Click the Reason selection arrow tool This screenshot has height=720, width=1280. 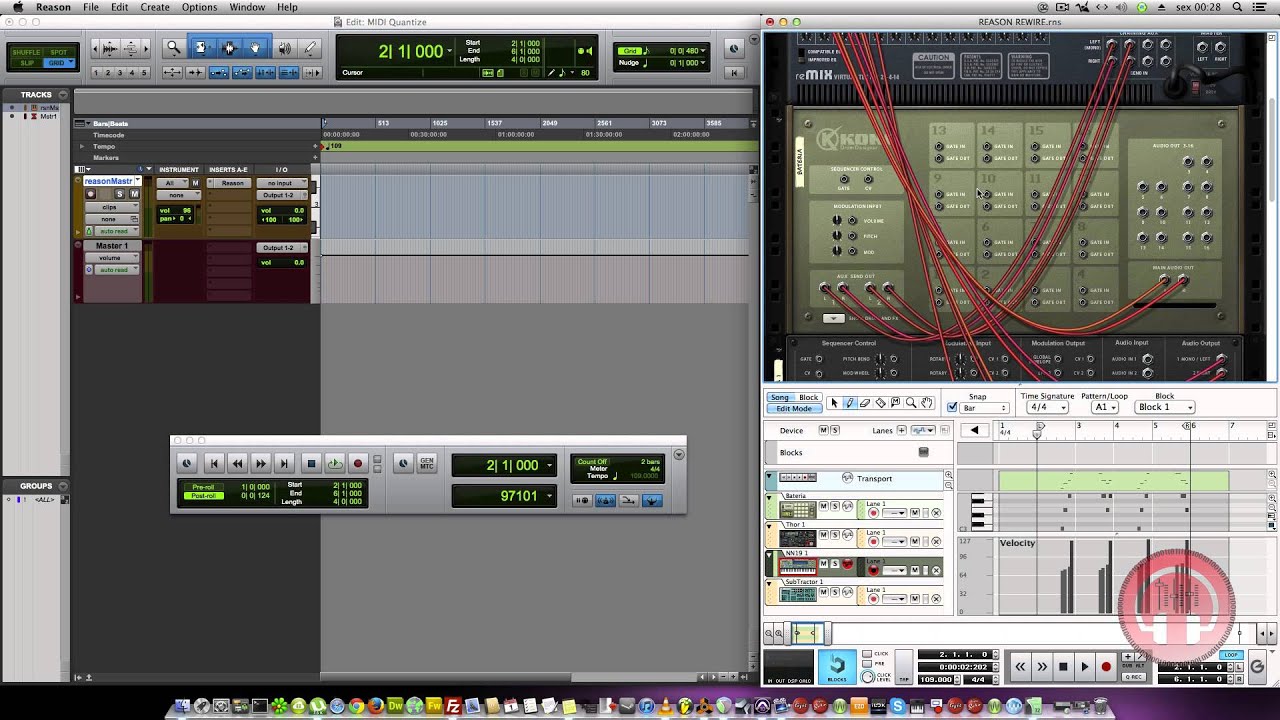835,403
